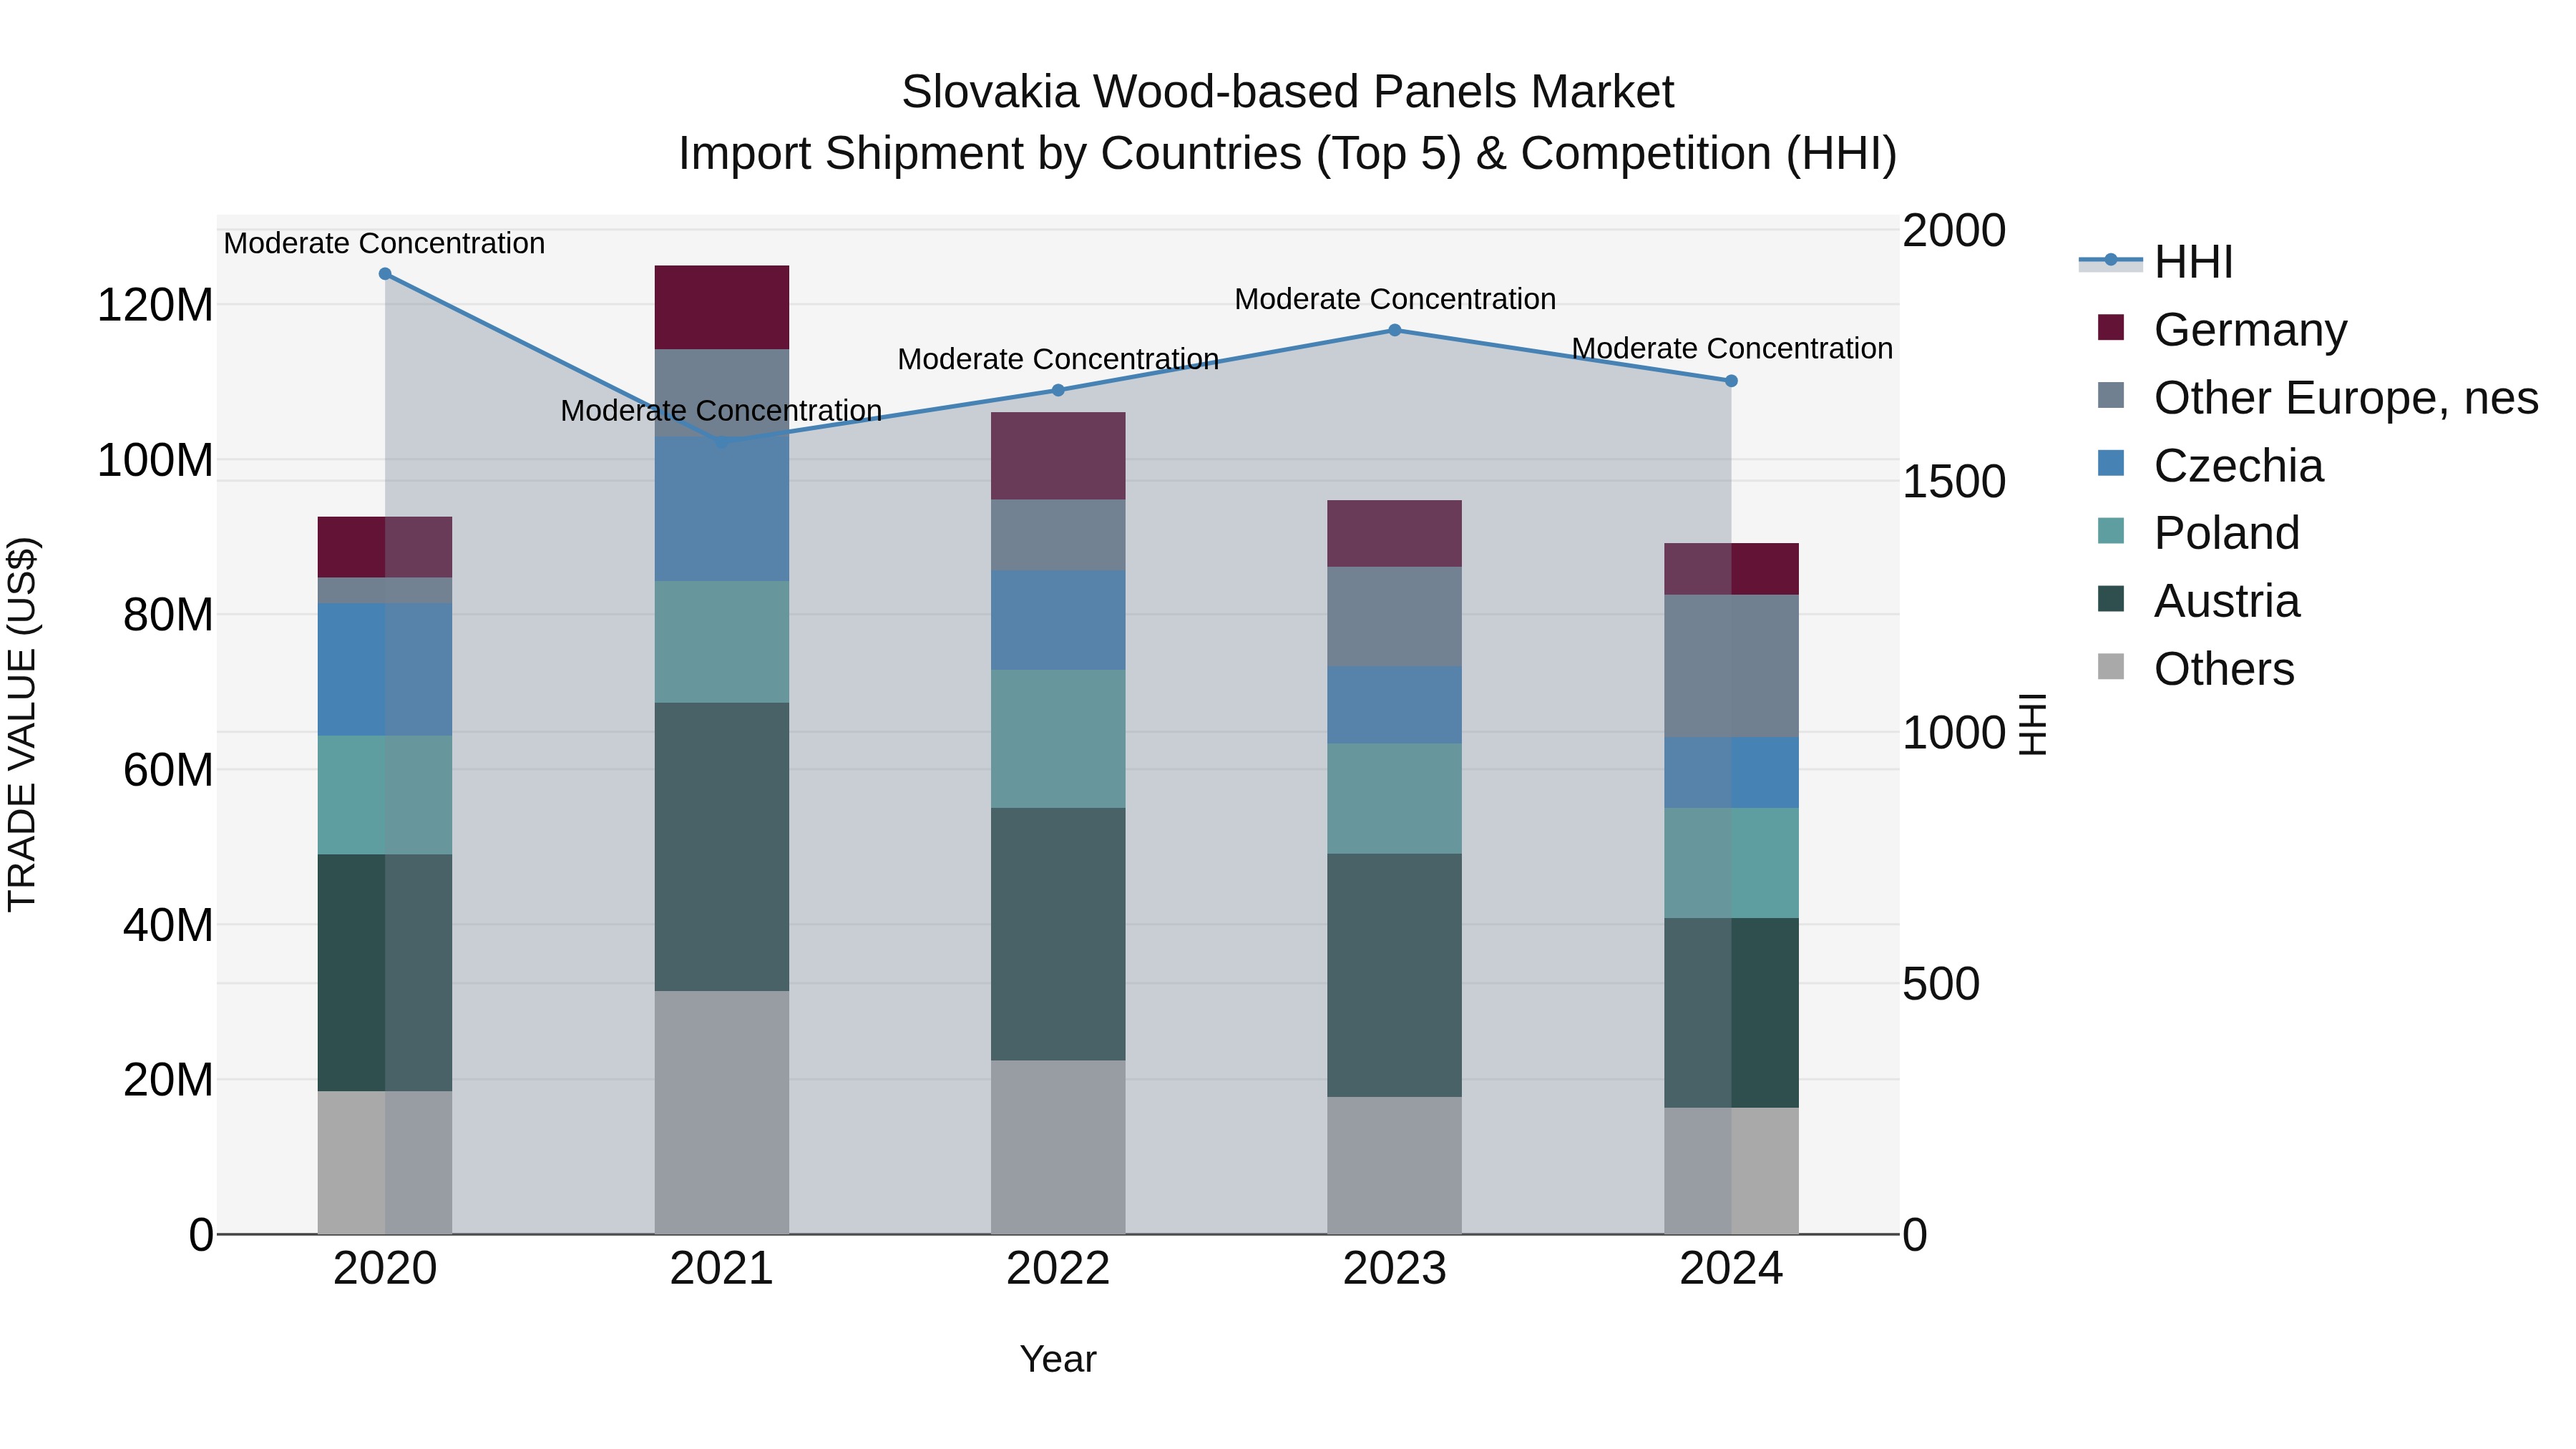Click the Austria segment of 2021 bar
The image size is (2576, 1449).
click(x=722, y=847)
